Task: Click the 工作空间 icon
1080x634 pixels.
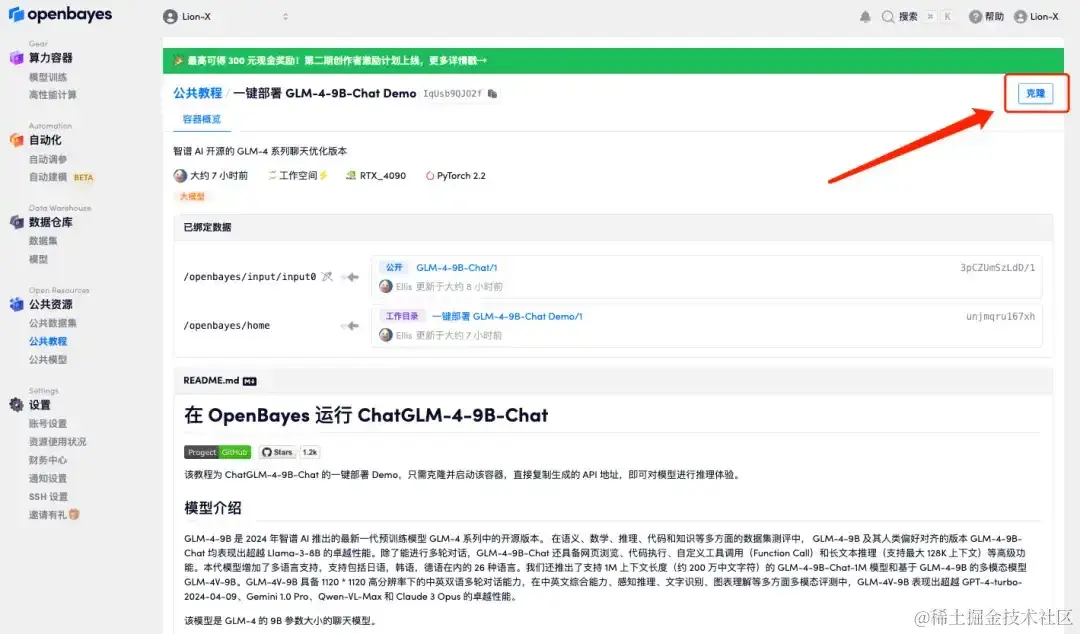Action: [272, 176]
